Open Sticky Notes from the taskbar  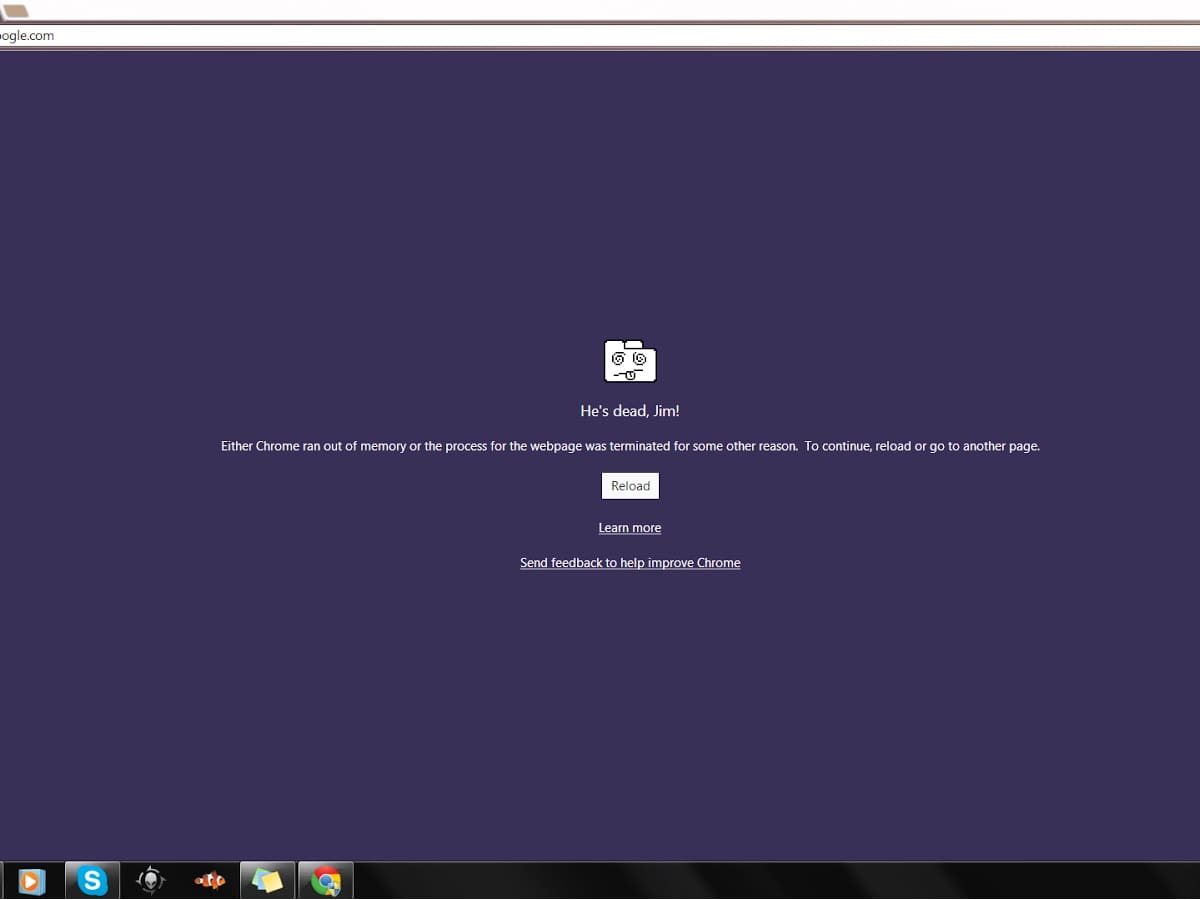pos(267,880)
